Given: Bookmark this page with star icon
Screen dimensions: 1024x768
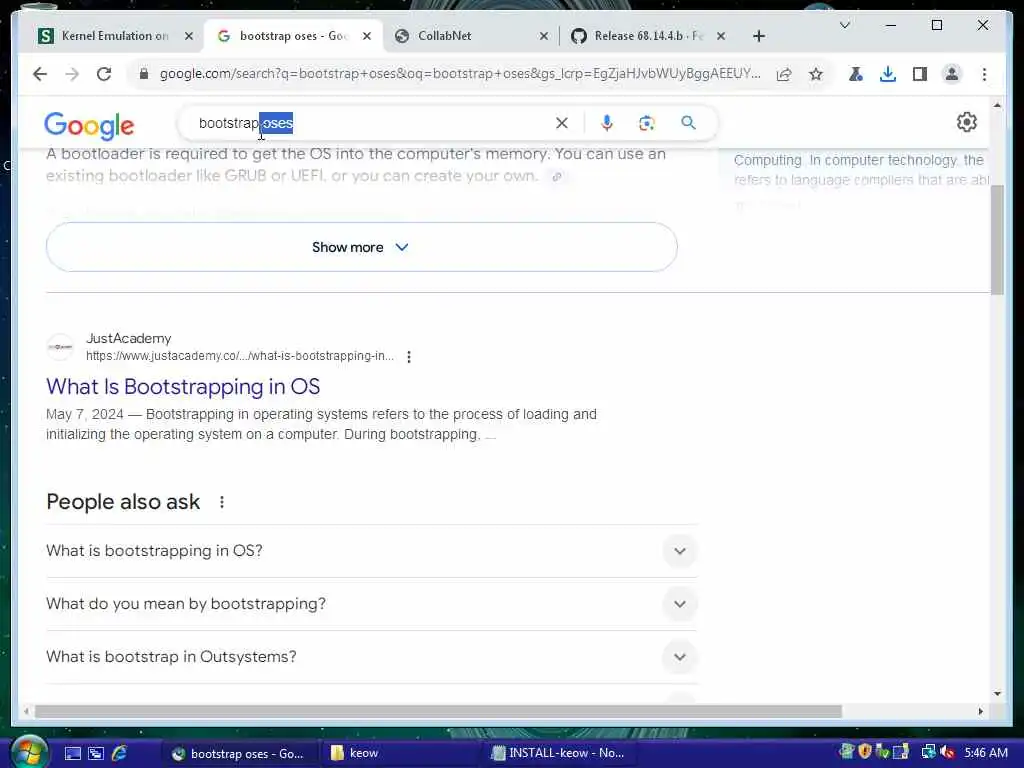Looking at the screenshot, I should (816, 74).
